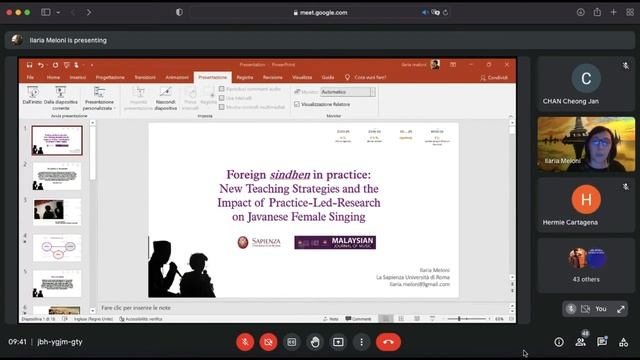Screen dimensions: 640x360
Task: Toggle Mostra controlli multimediali checkbox
Action: pos(222,107)
